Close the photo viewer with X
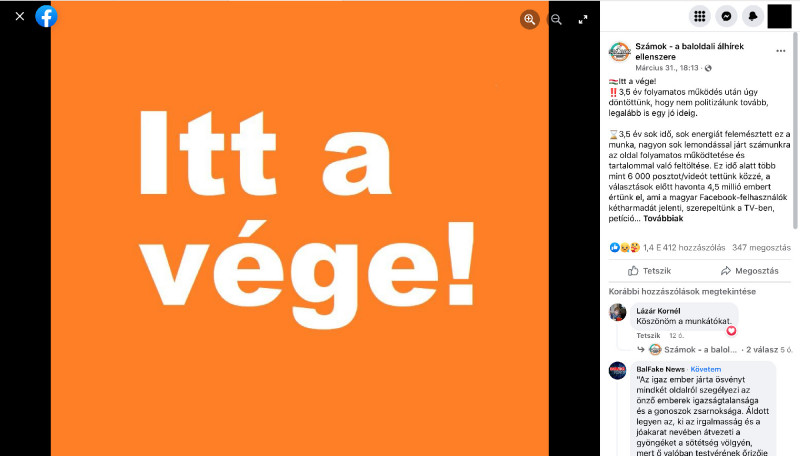The width and height of the screenshot is (800, 456). coord(20,16)
